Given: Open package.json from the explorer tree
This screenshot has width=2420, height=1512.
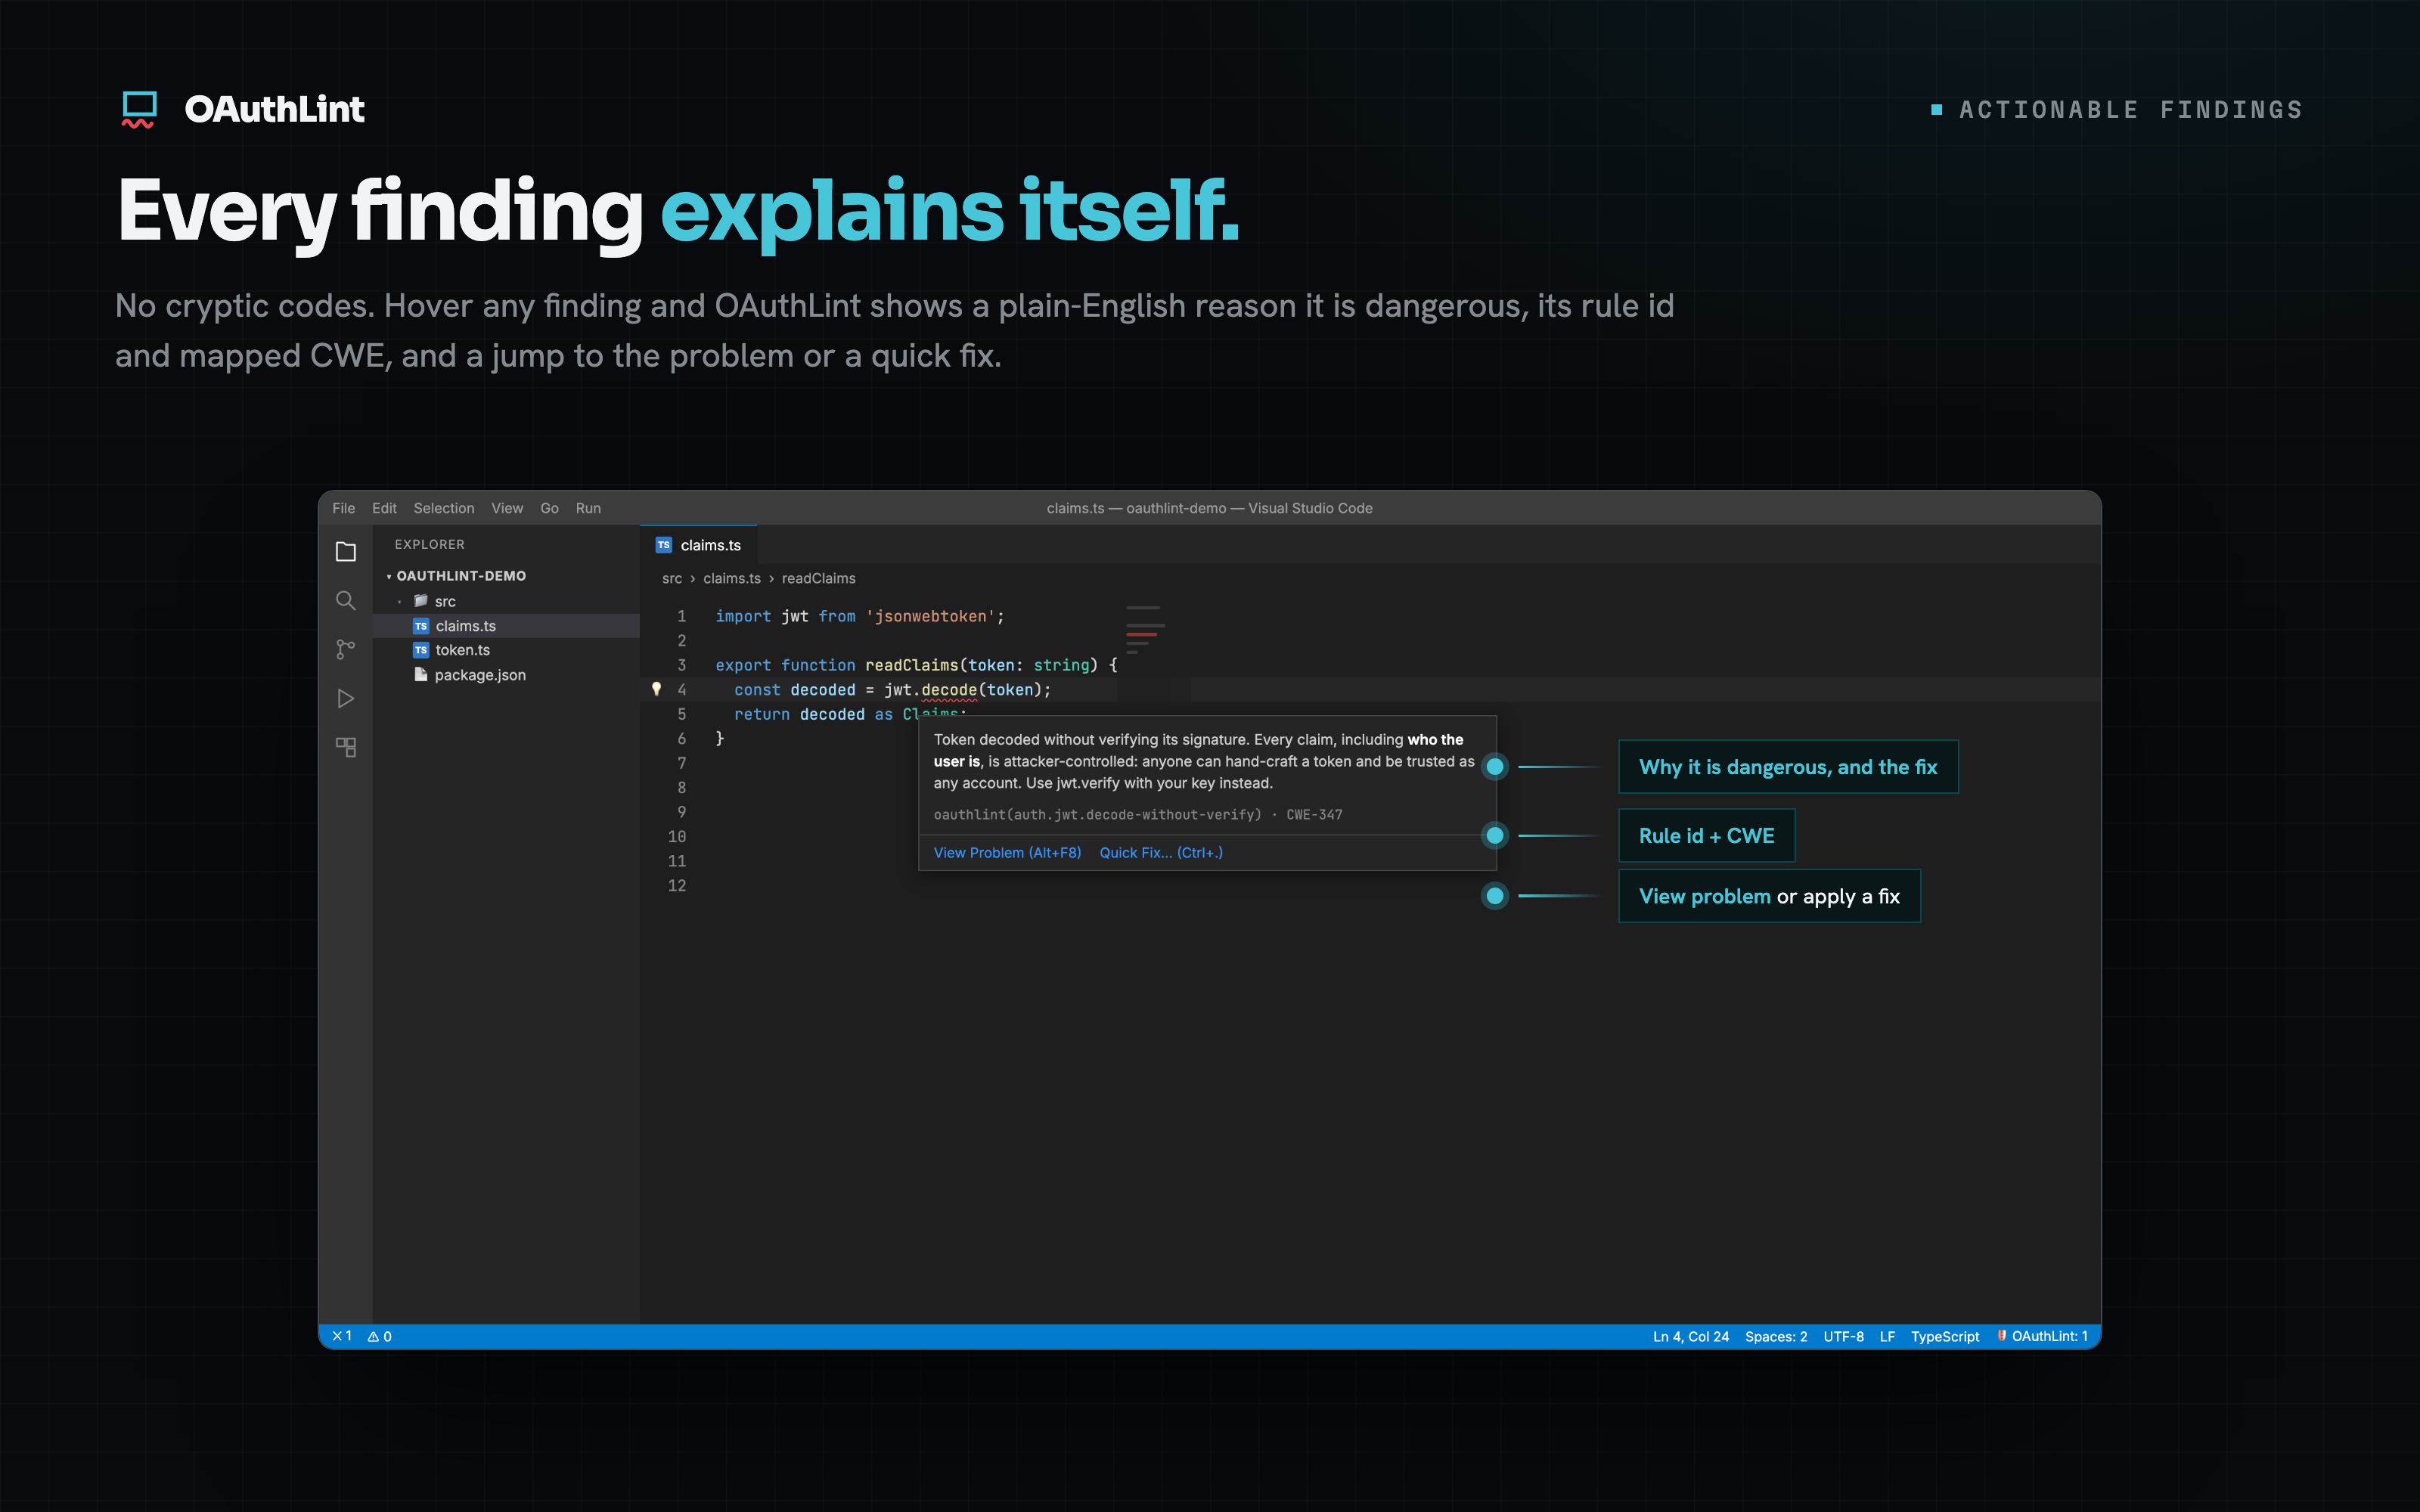Looking at the screenshot, I should coord(506,675).
